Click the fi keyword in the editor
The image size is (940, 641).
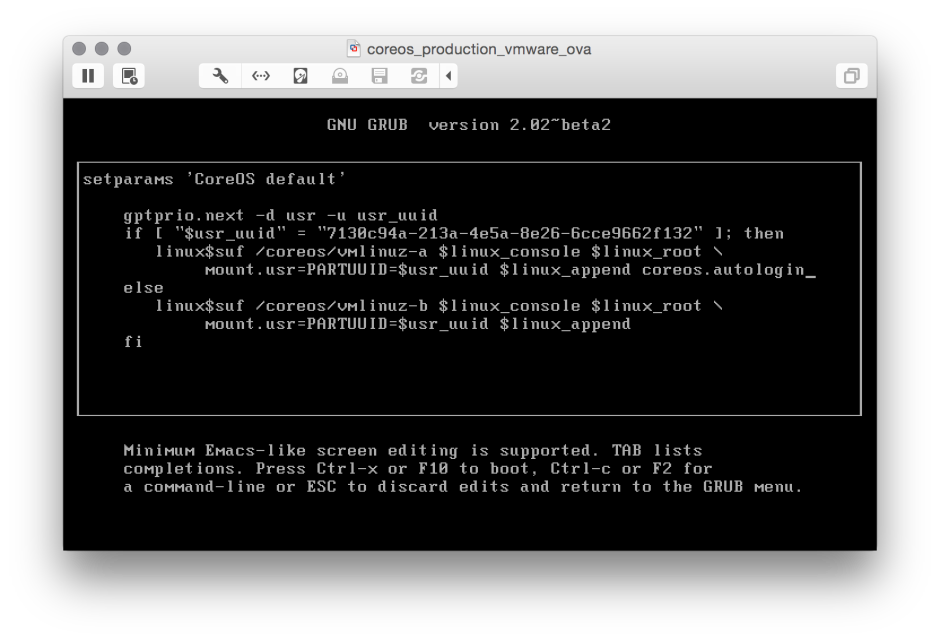point(131,341)
